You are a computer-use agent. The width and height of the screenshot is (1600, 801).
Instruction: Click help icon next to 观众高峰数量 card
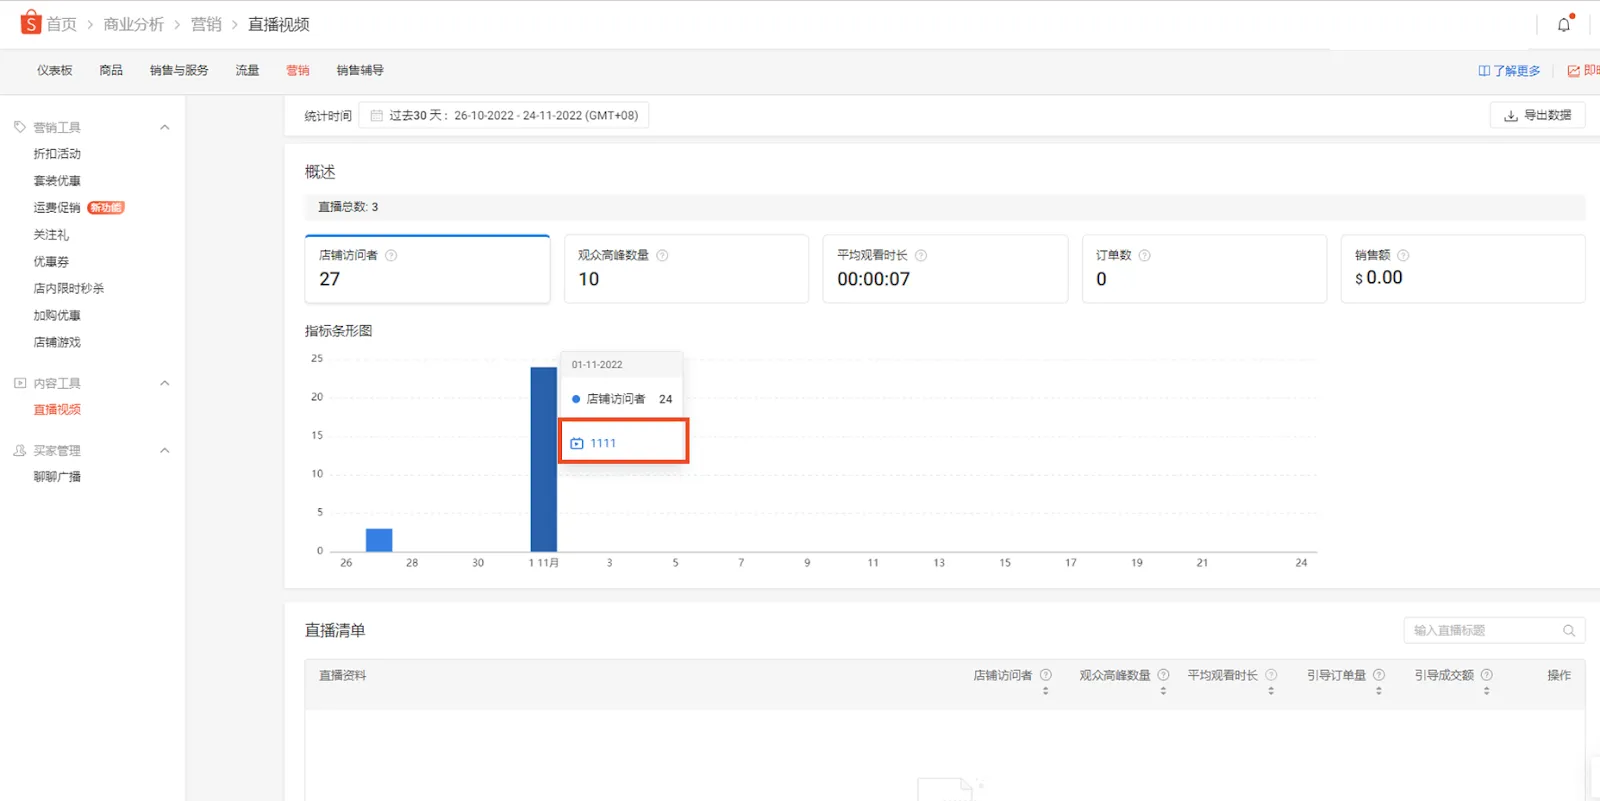662,255
